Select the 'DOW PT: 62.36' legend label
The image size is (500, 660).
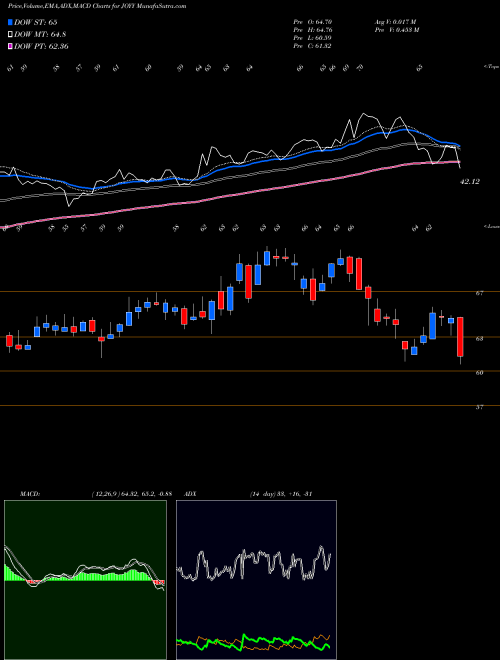coord(41,46)
